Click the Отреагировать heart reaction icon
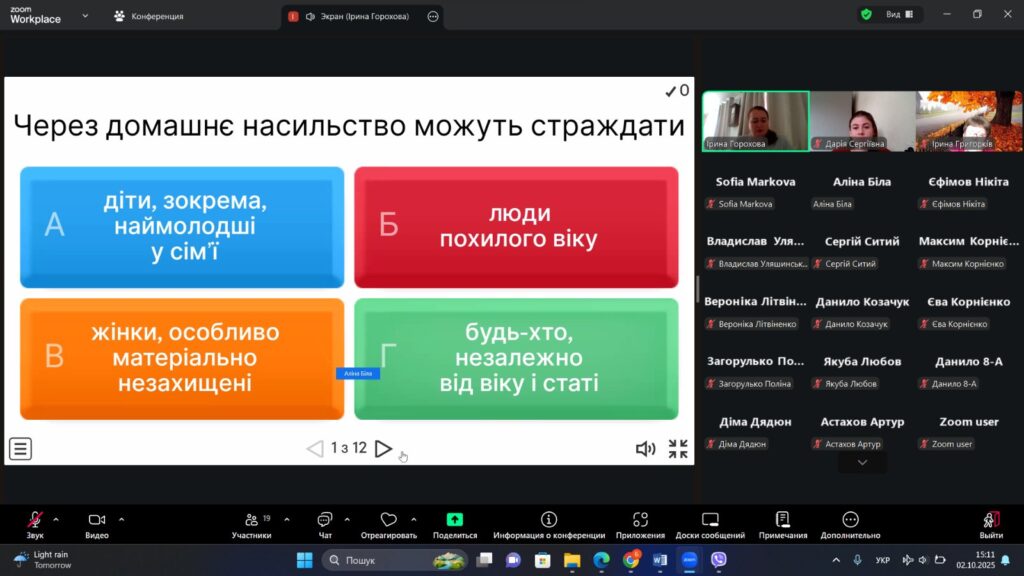The image size is (1024, 576). pos(388,520)
